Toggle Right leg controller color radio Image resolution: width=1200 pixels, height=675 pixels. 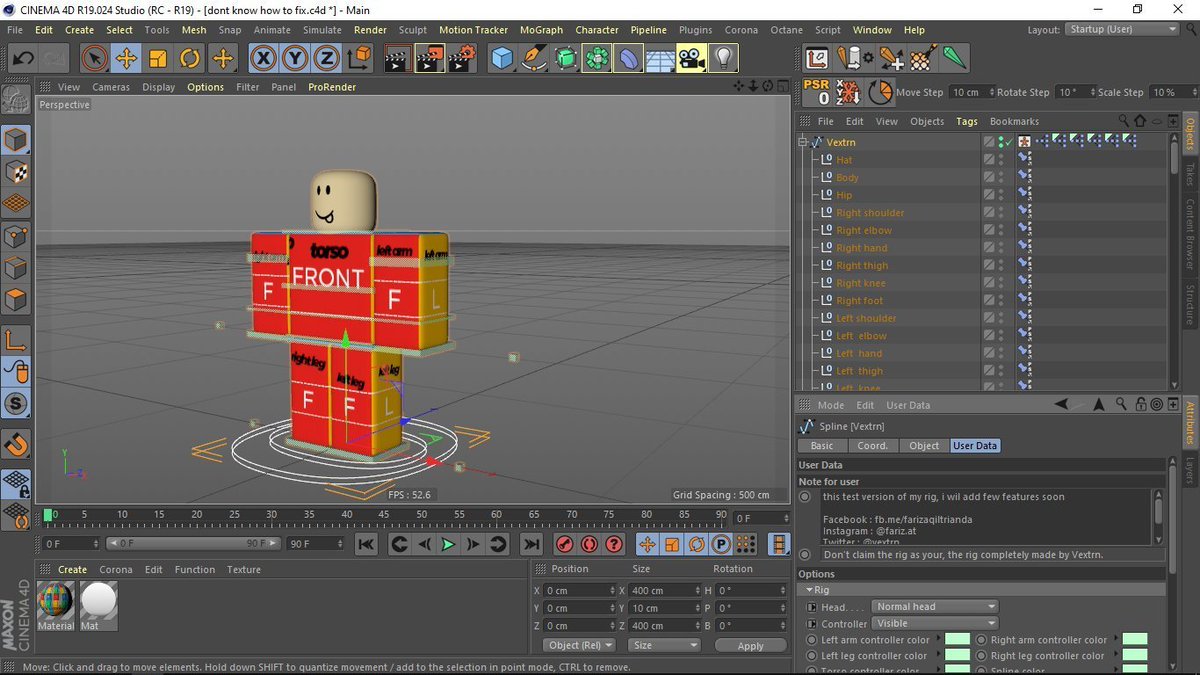click(x=981, y=656)
